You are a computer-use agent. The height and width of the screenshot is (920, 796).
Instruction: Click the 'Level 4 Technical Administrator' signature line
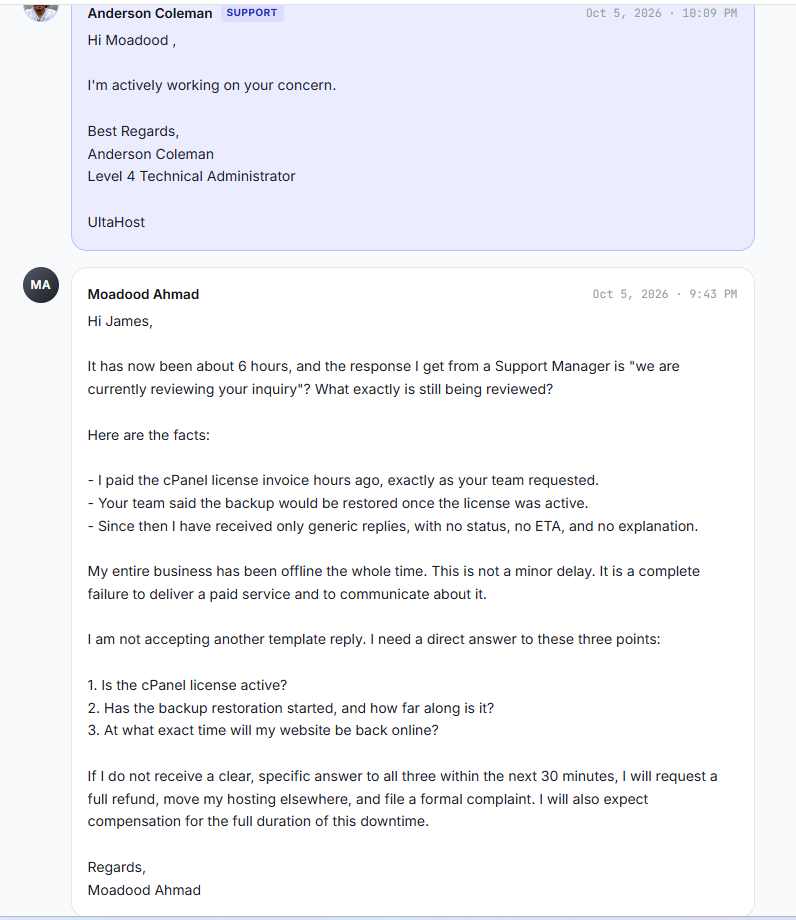(191, 177)
